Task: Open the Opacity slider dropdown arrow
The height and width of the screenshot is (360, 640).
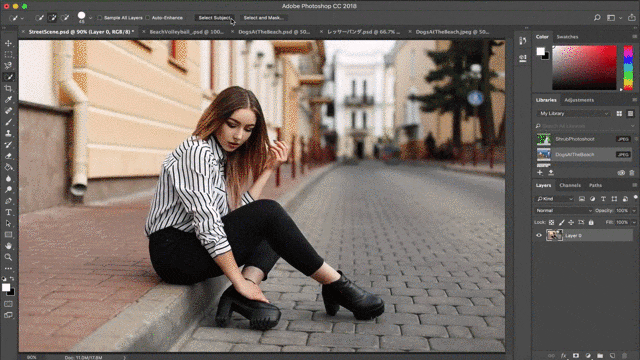Action: tap(634, 211)
